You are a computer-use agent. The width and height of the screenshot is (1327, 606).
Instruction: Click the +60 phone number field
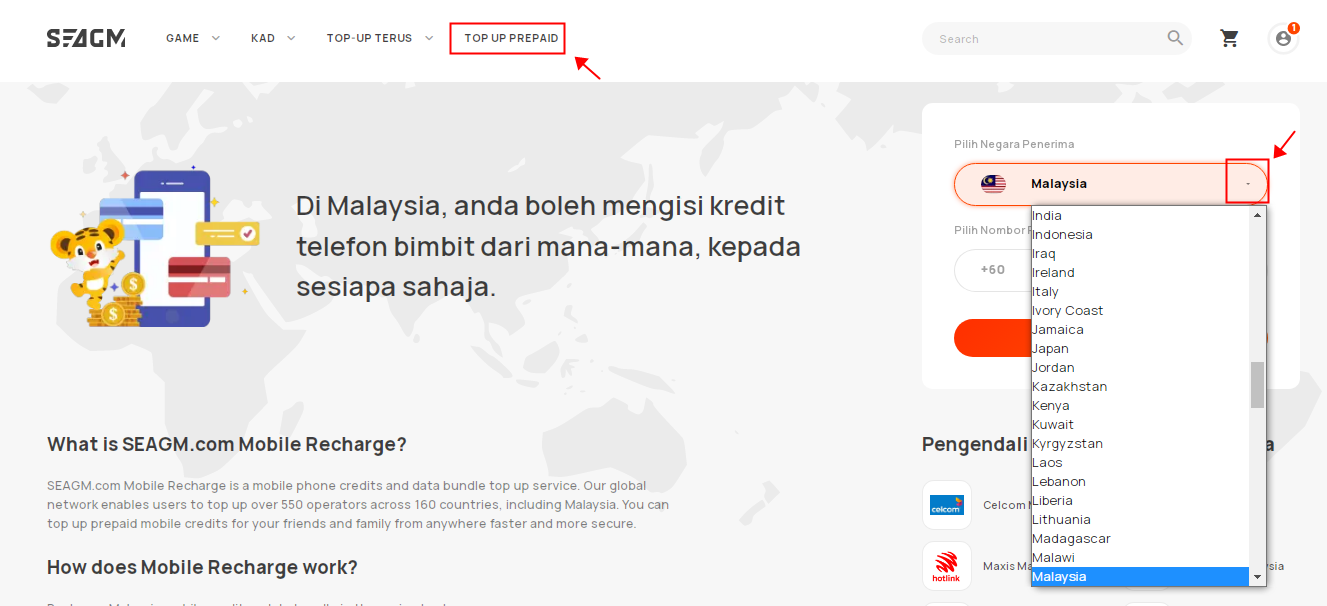992,270
